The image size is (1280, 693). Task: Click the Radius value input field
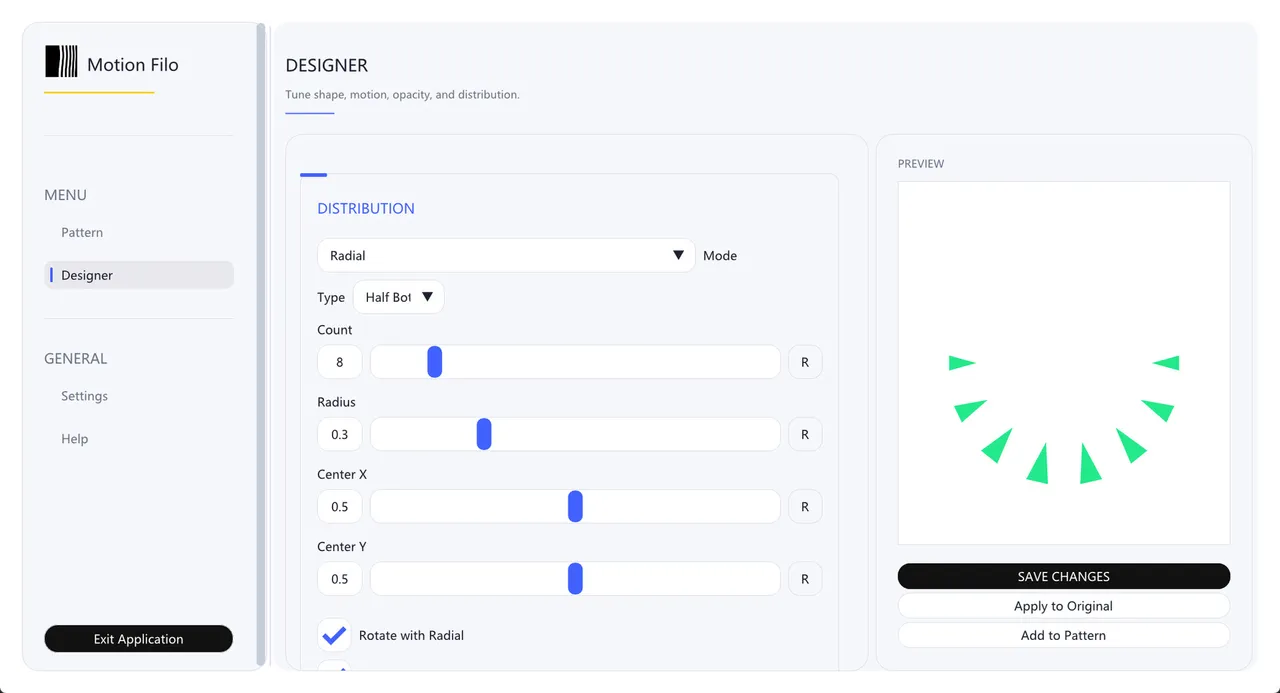340,434
